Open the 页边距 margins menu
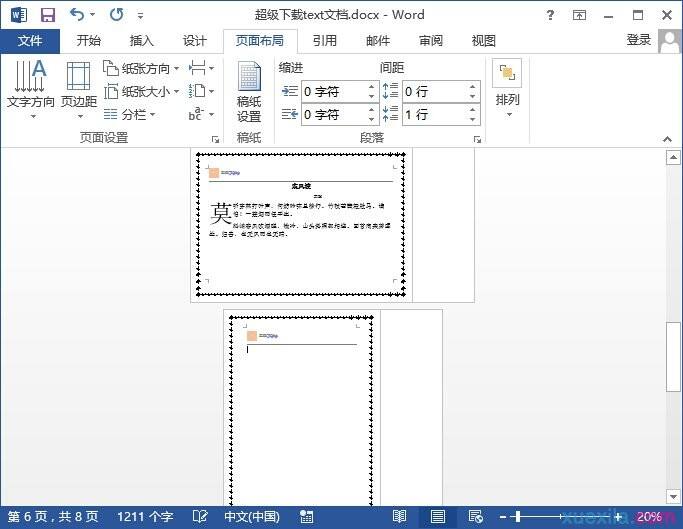The image size is (683, 529). click(x=79, y=89)
